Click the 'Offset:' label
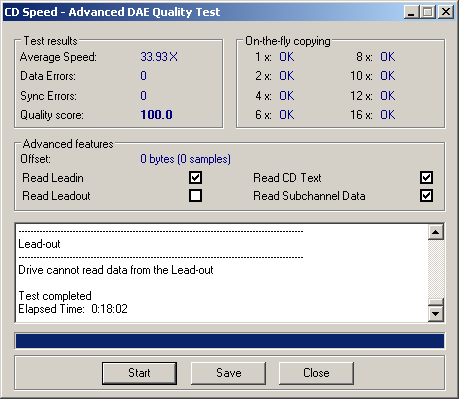The width and height of the screenshot is (459, 399). 35,159
